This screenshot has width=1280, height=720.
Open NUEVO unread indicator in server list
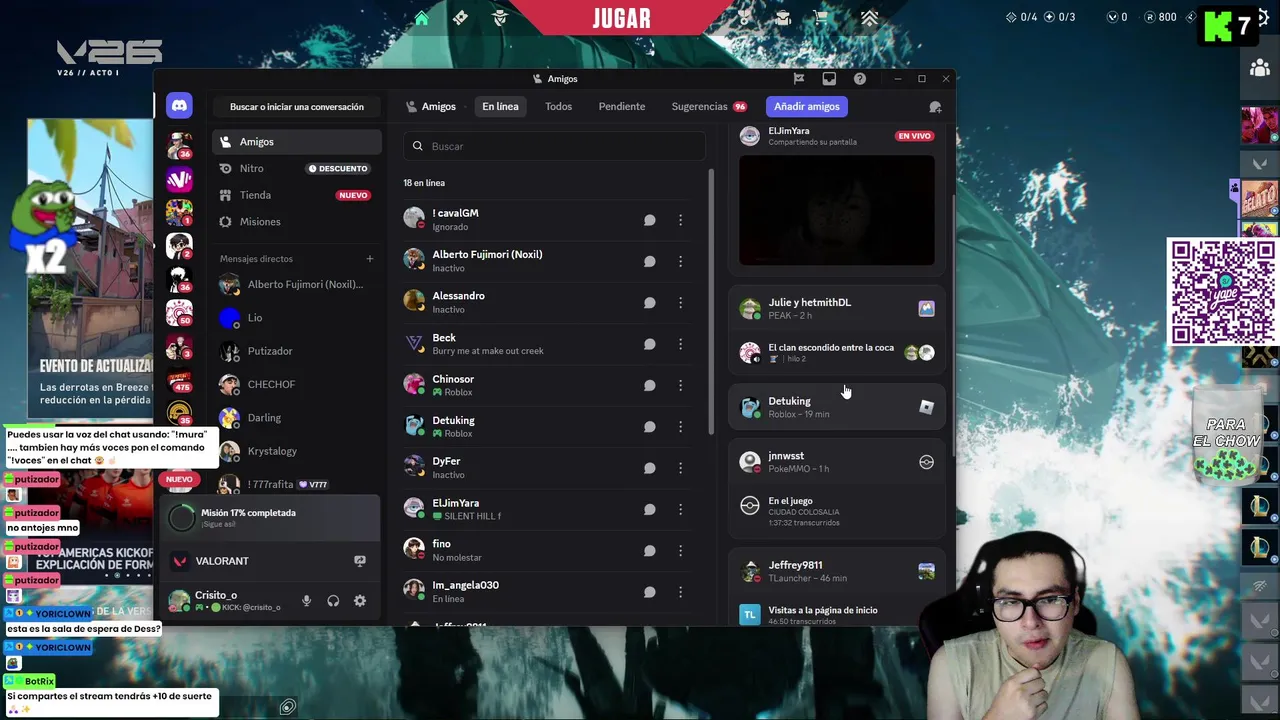pyautogui.click(x=179, y=479)
